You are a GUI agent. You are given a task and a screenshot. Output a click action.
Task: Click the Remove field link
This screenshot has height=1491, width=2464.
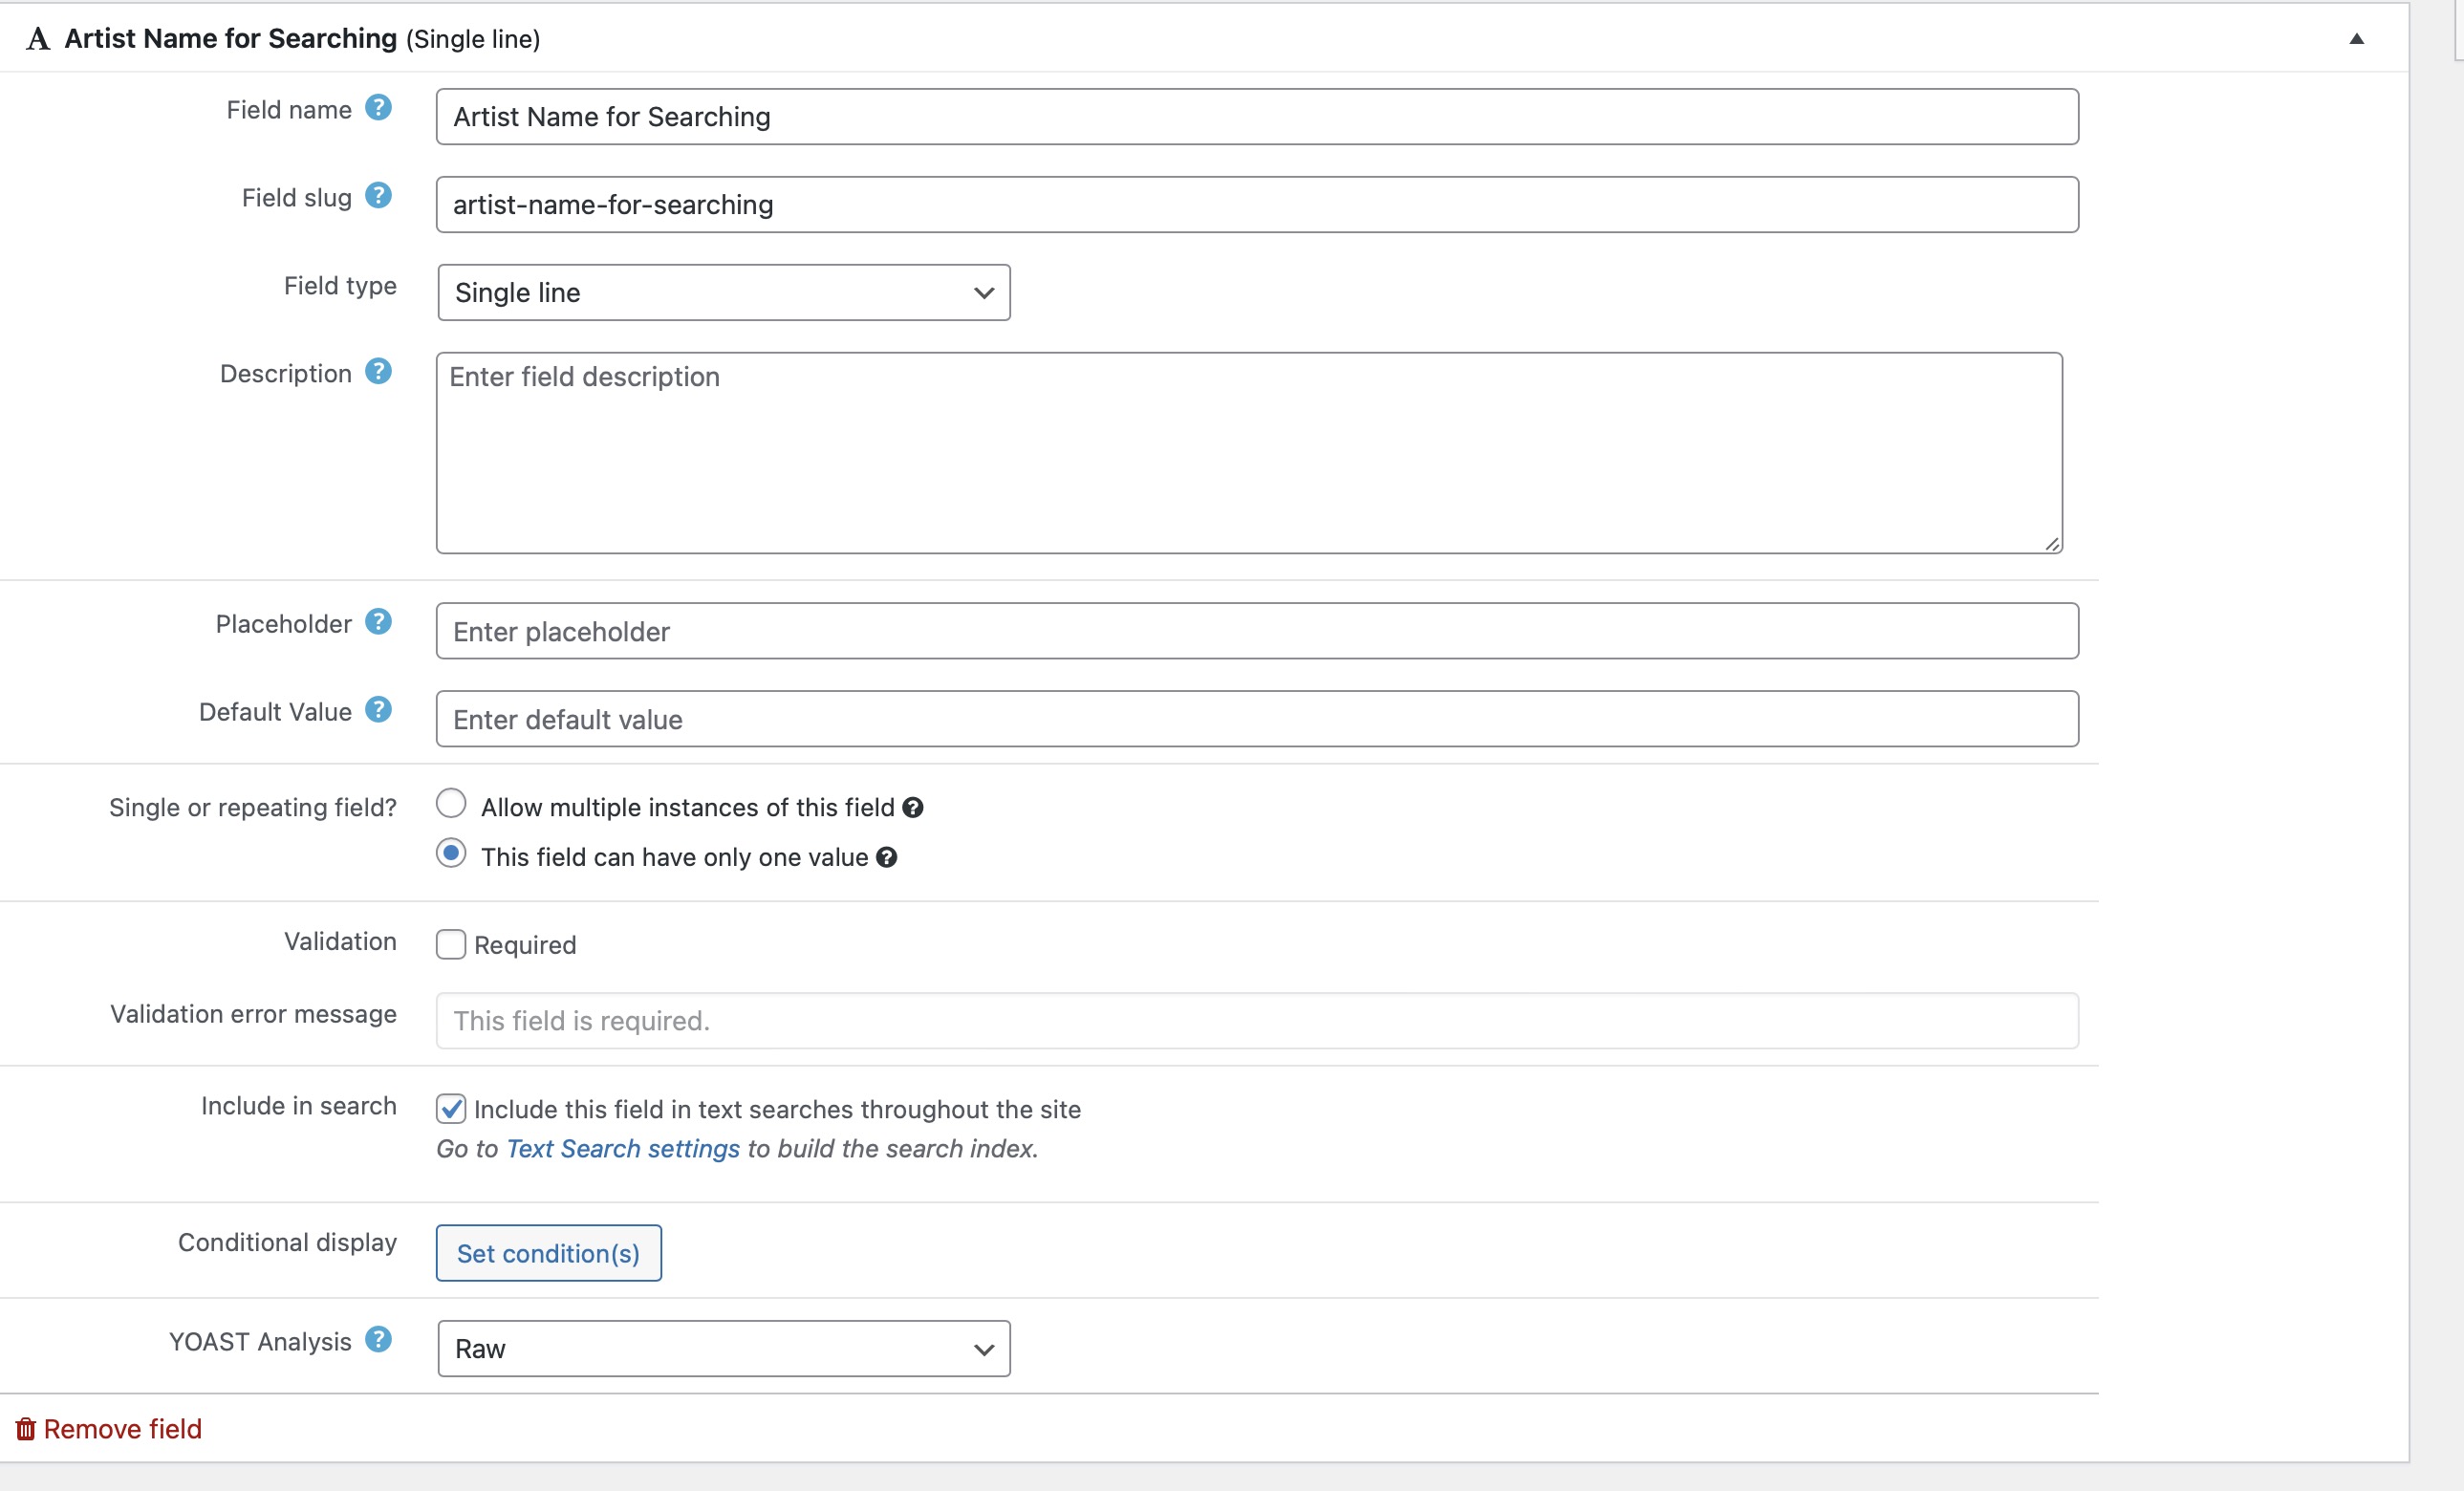click(x=123, y=1429)
